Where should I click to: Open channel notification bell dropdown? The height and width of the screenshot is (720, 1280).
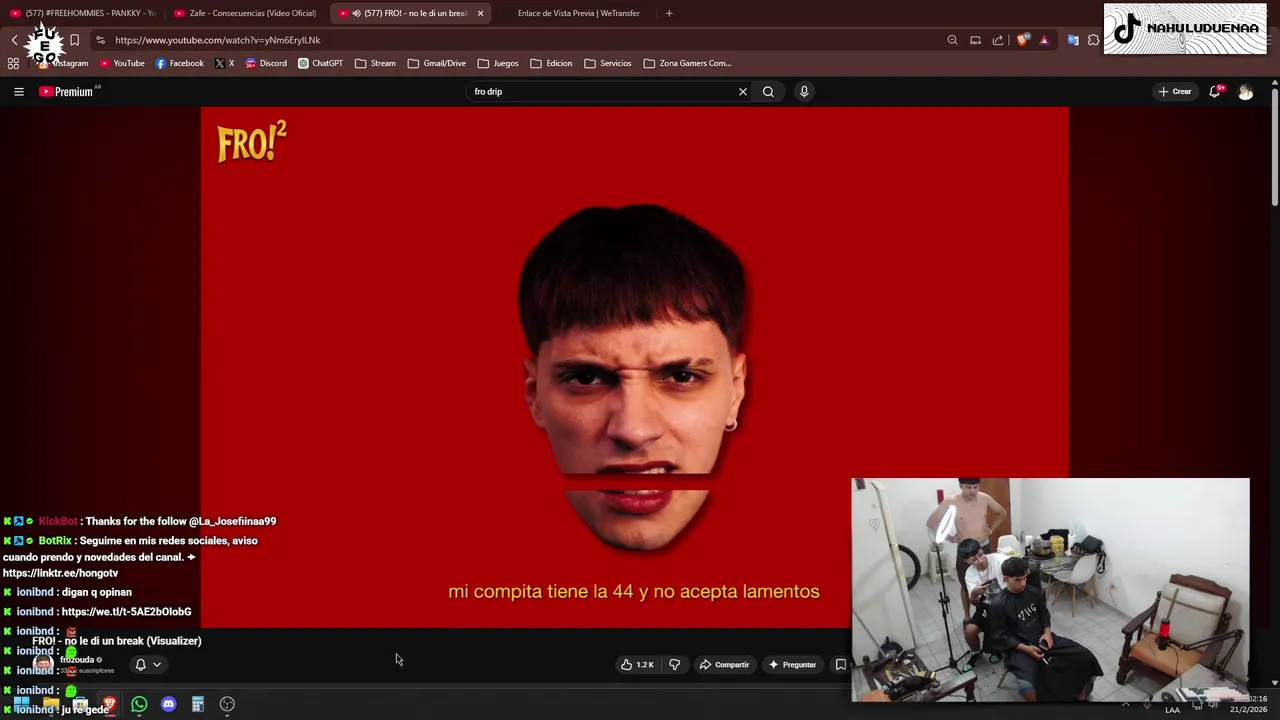[148, 664]
